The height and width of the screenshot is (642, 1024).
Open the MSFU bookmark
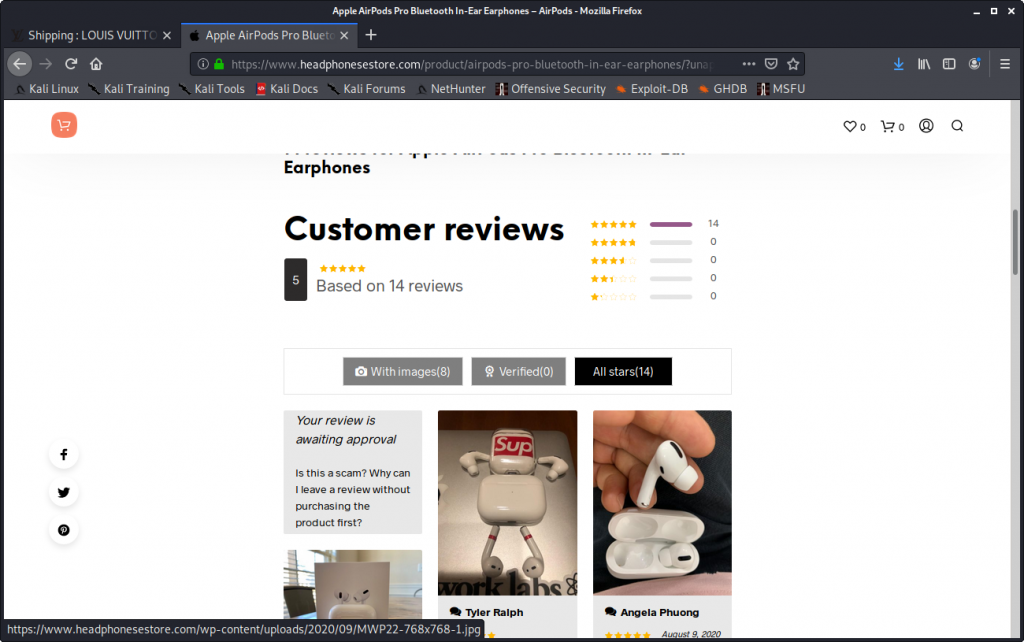[x=781, y=89]
